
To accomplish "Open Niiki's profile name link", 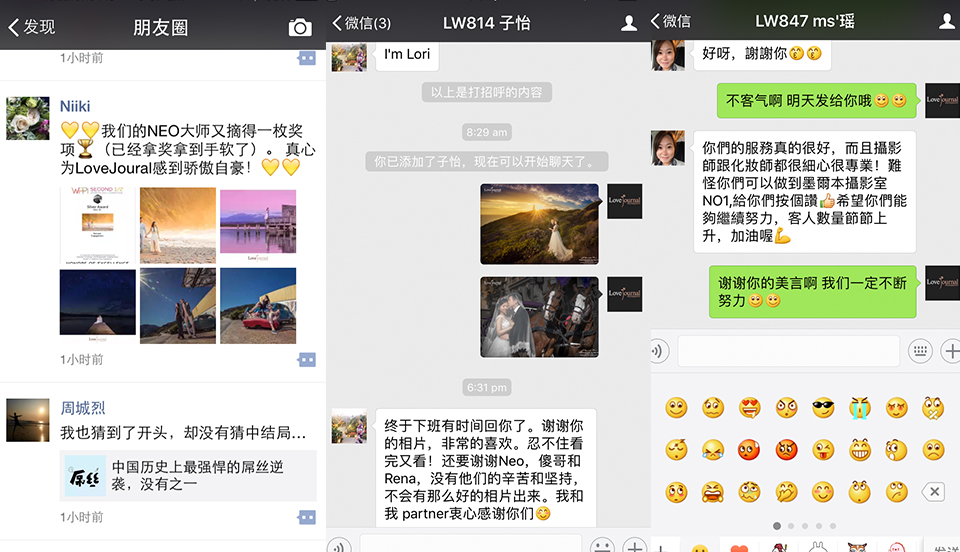I will click(x=76, y=105).
